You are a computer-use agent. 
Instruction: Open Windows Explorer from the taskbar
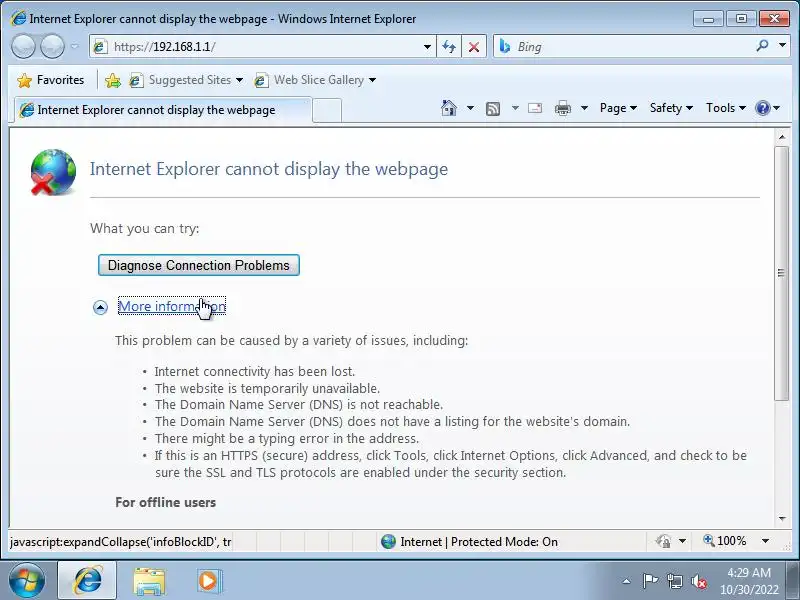148,581
